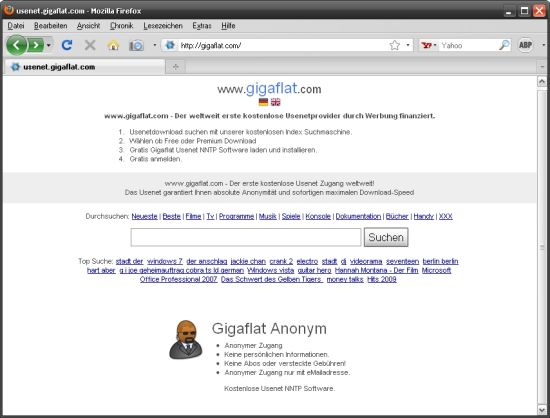Click the Firefox logo in the title bar
Image resolution: width=550 pixels, height=418 pixels.
[8, 10]
